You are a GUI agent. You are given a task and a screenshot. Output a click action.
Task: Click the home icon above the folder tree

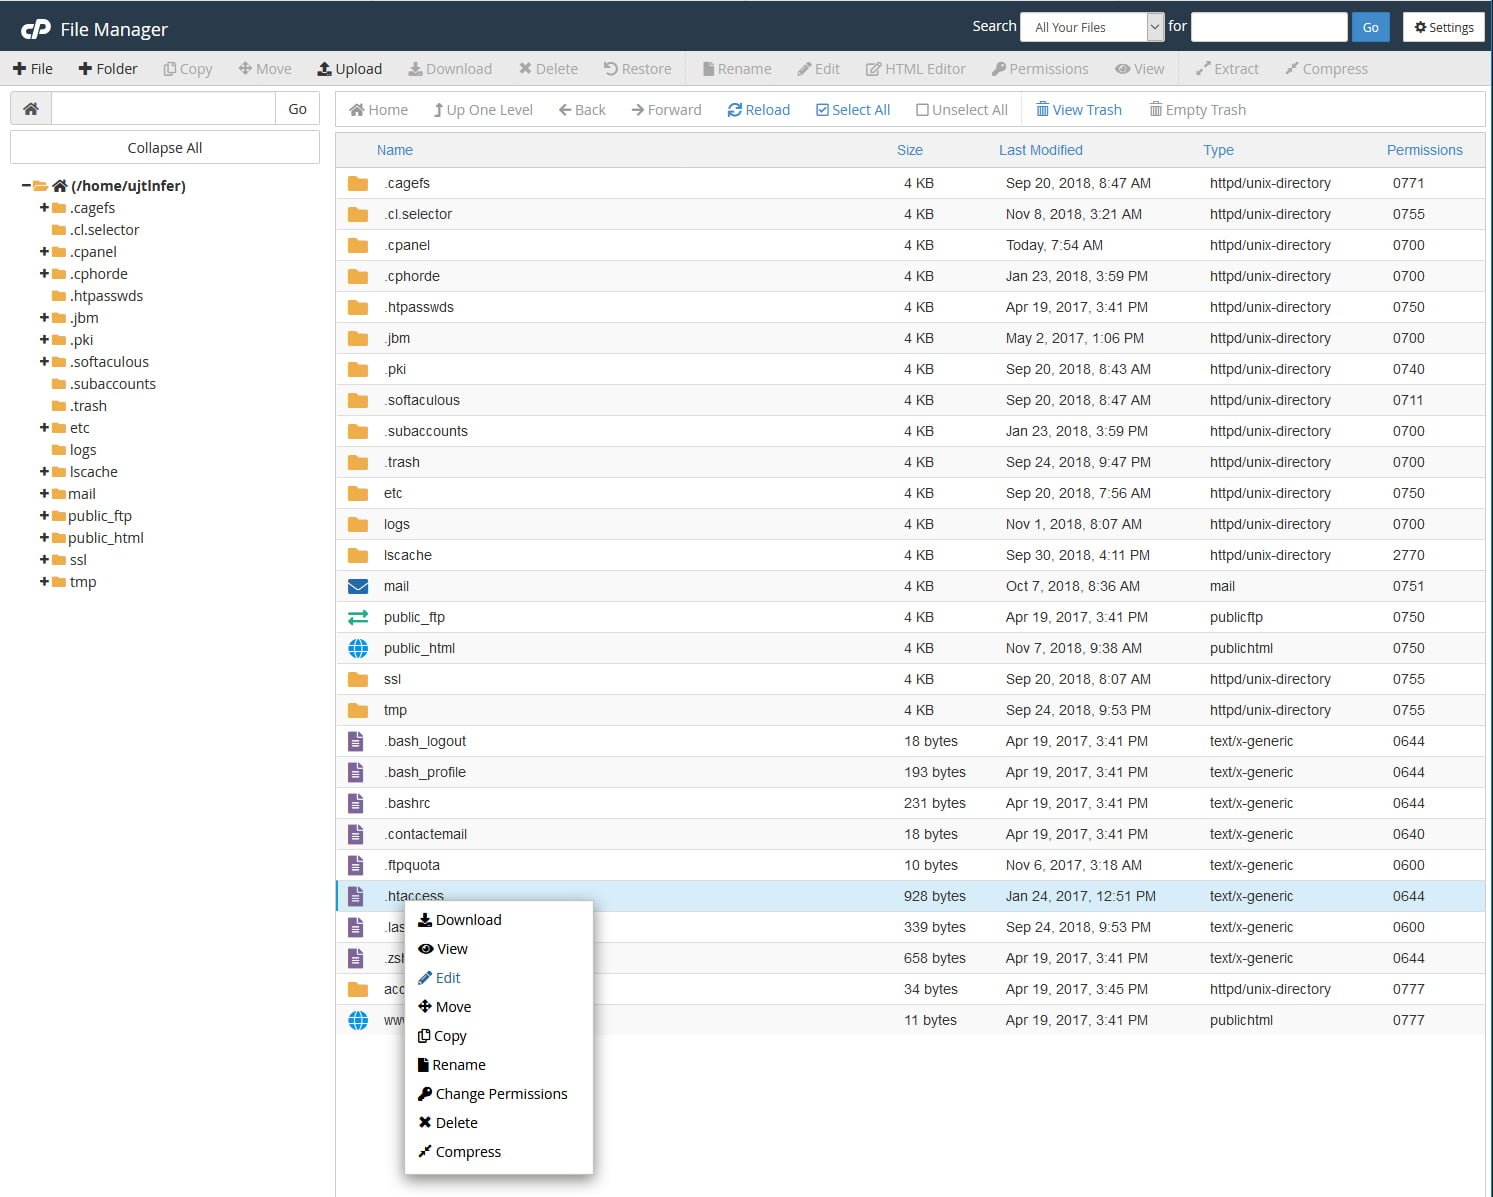click(x=30, y=107)
